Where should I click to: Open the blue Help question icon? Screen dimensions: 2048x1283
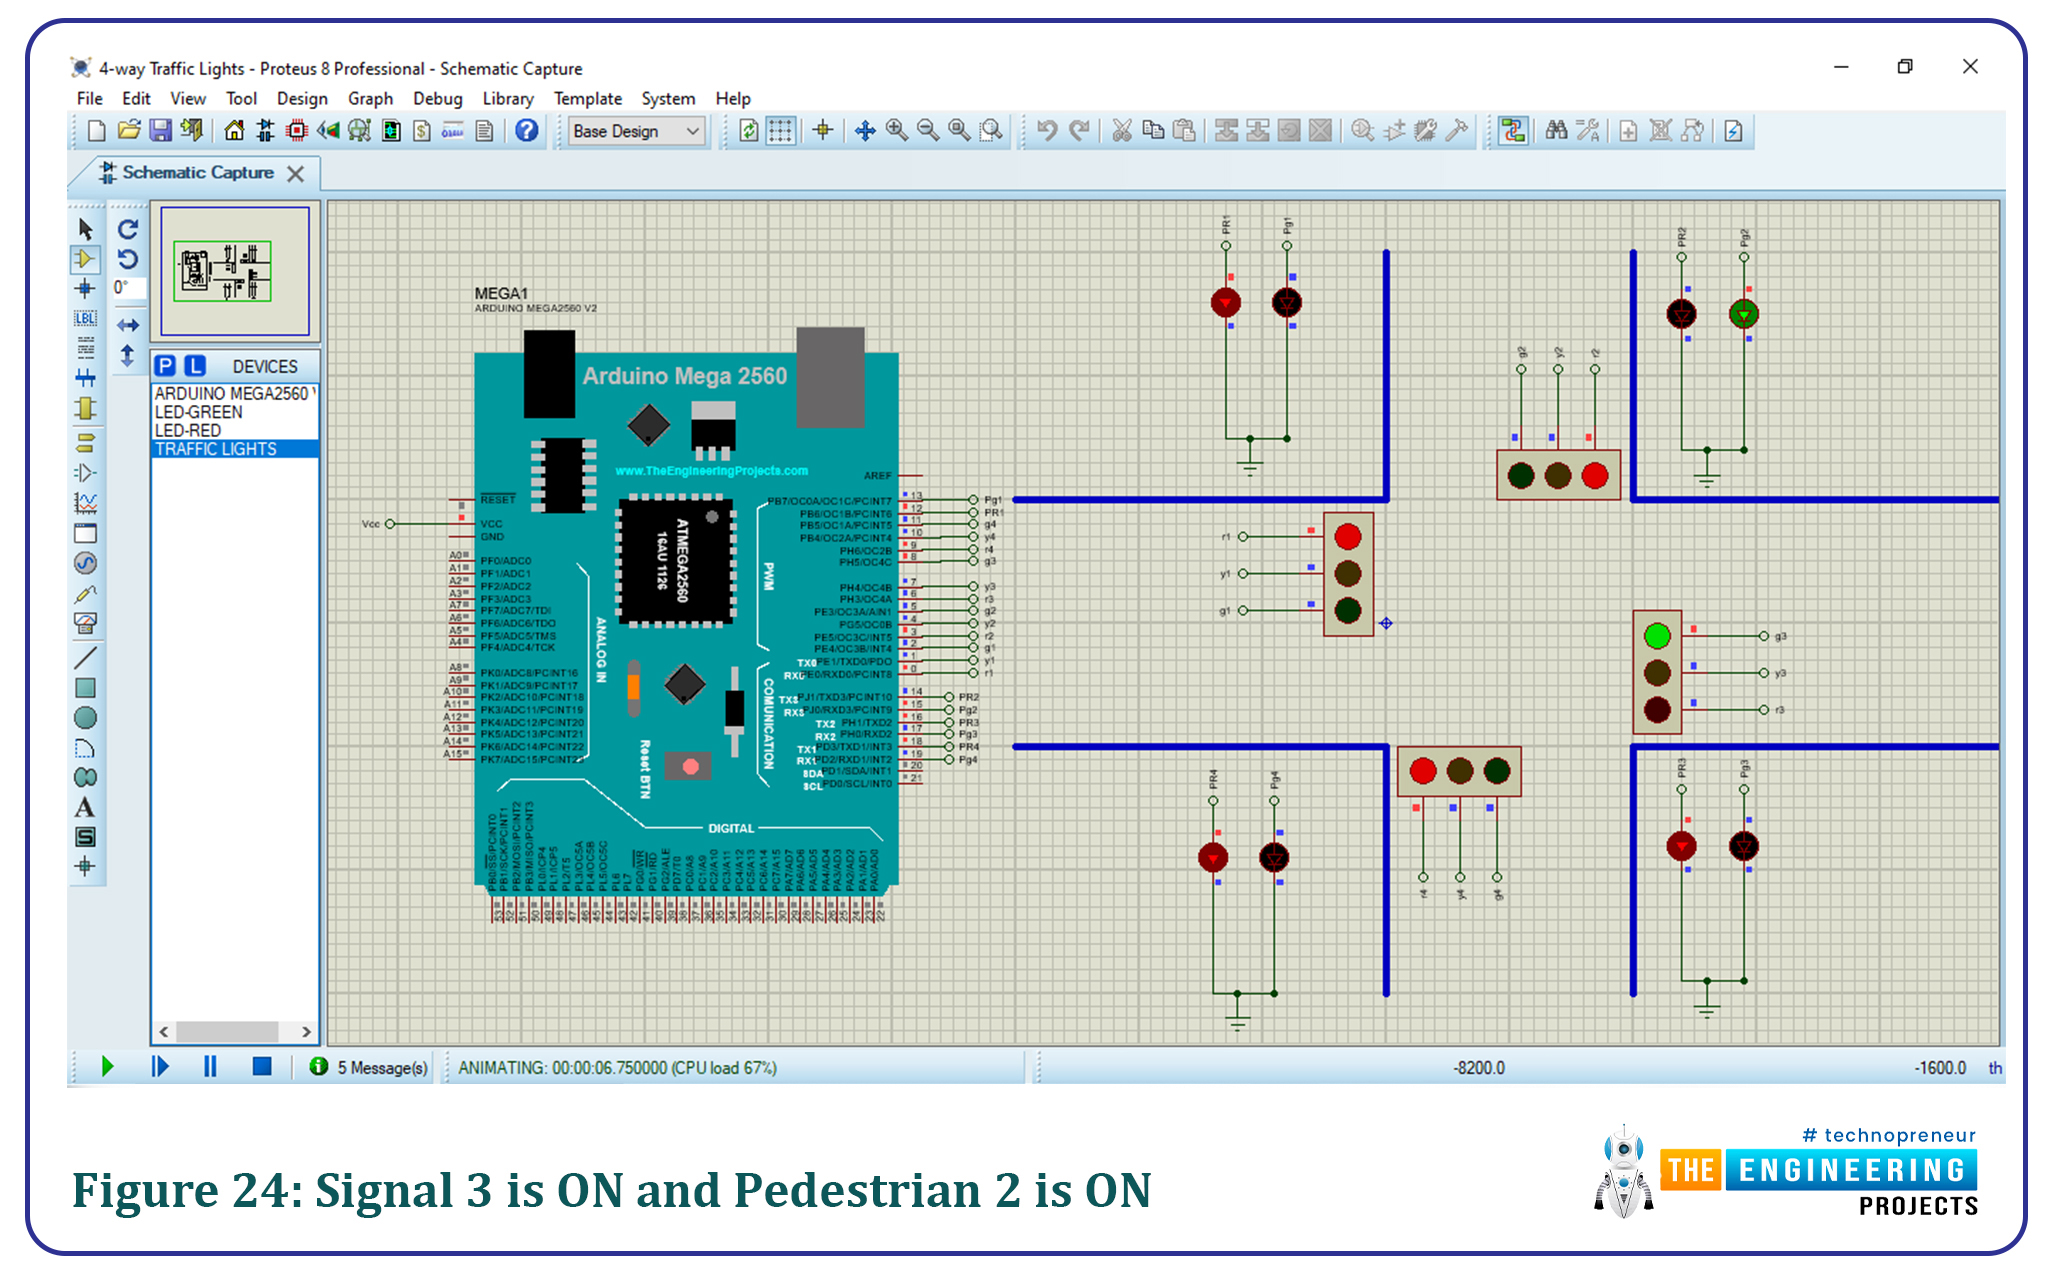pyautogui.click(x=527, y=131)
